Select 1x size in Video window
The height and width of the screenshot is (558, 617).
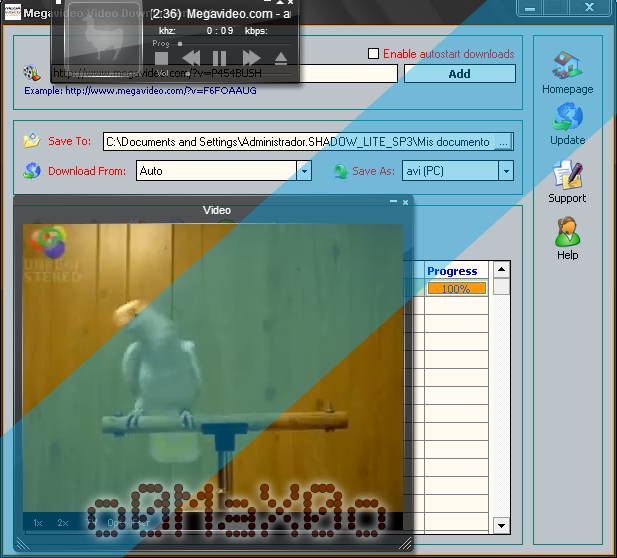point(38,523)
